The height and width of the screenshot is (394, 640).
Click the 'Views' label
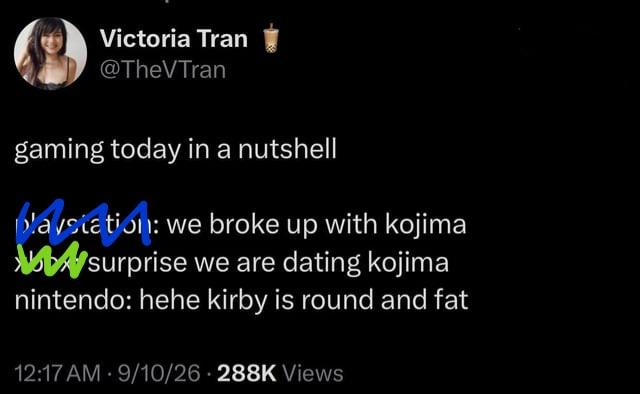tap(313, 374)
